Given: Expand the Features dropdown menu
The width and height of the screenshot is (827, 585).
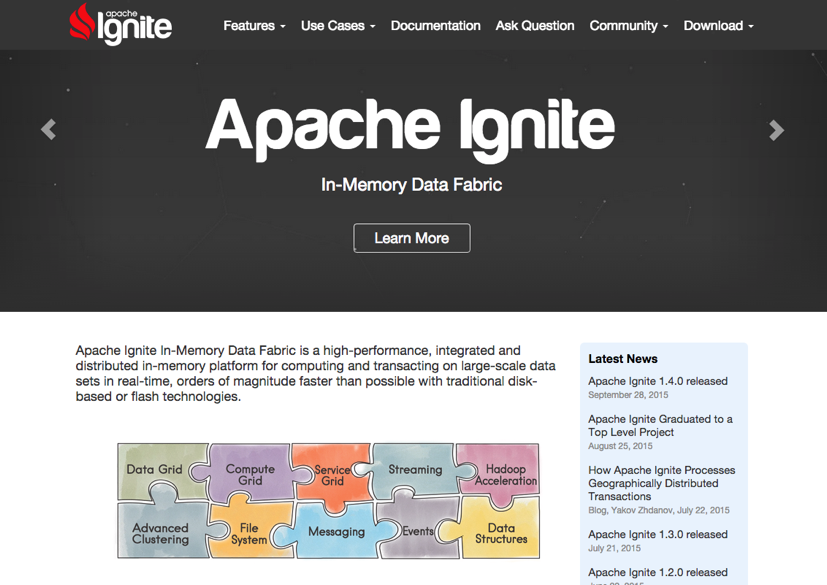Looking at the screenshot, I should pos(254,26).
